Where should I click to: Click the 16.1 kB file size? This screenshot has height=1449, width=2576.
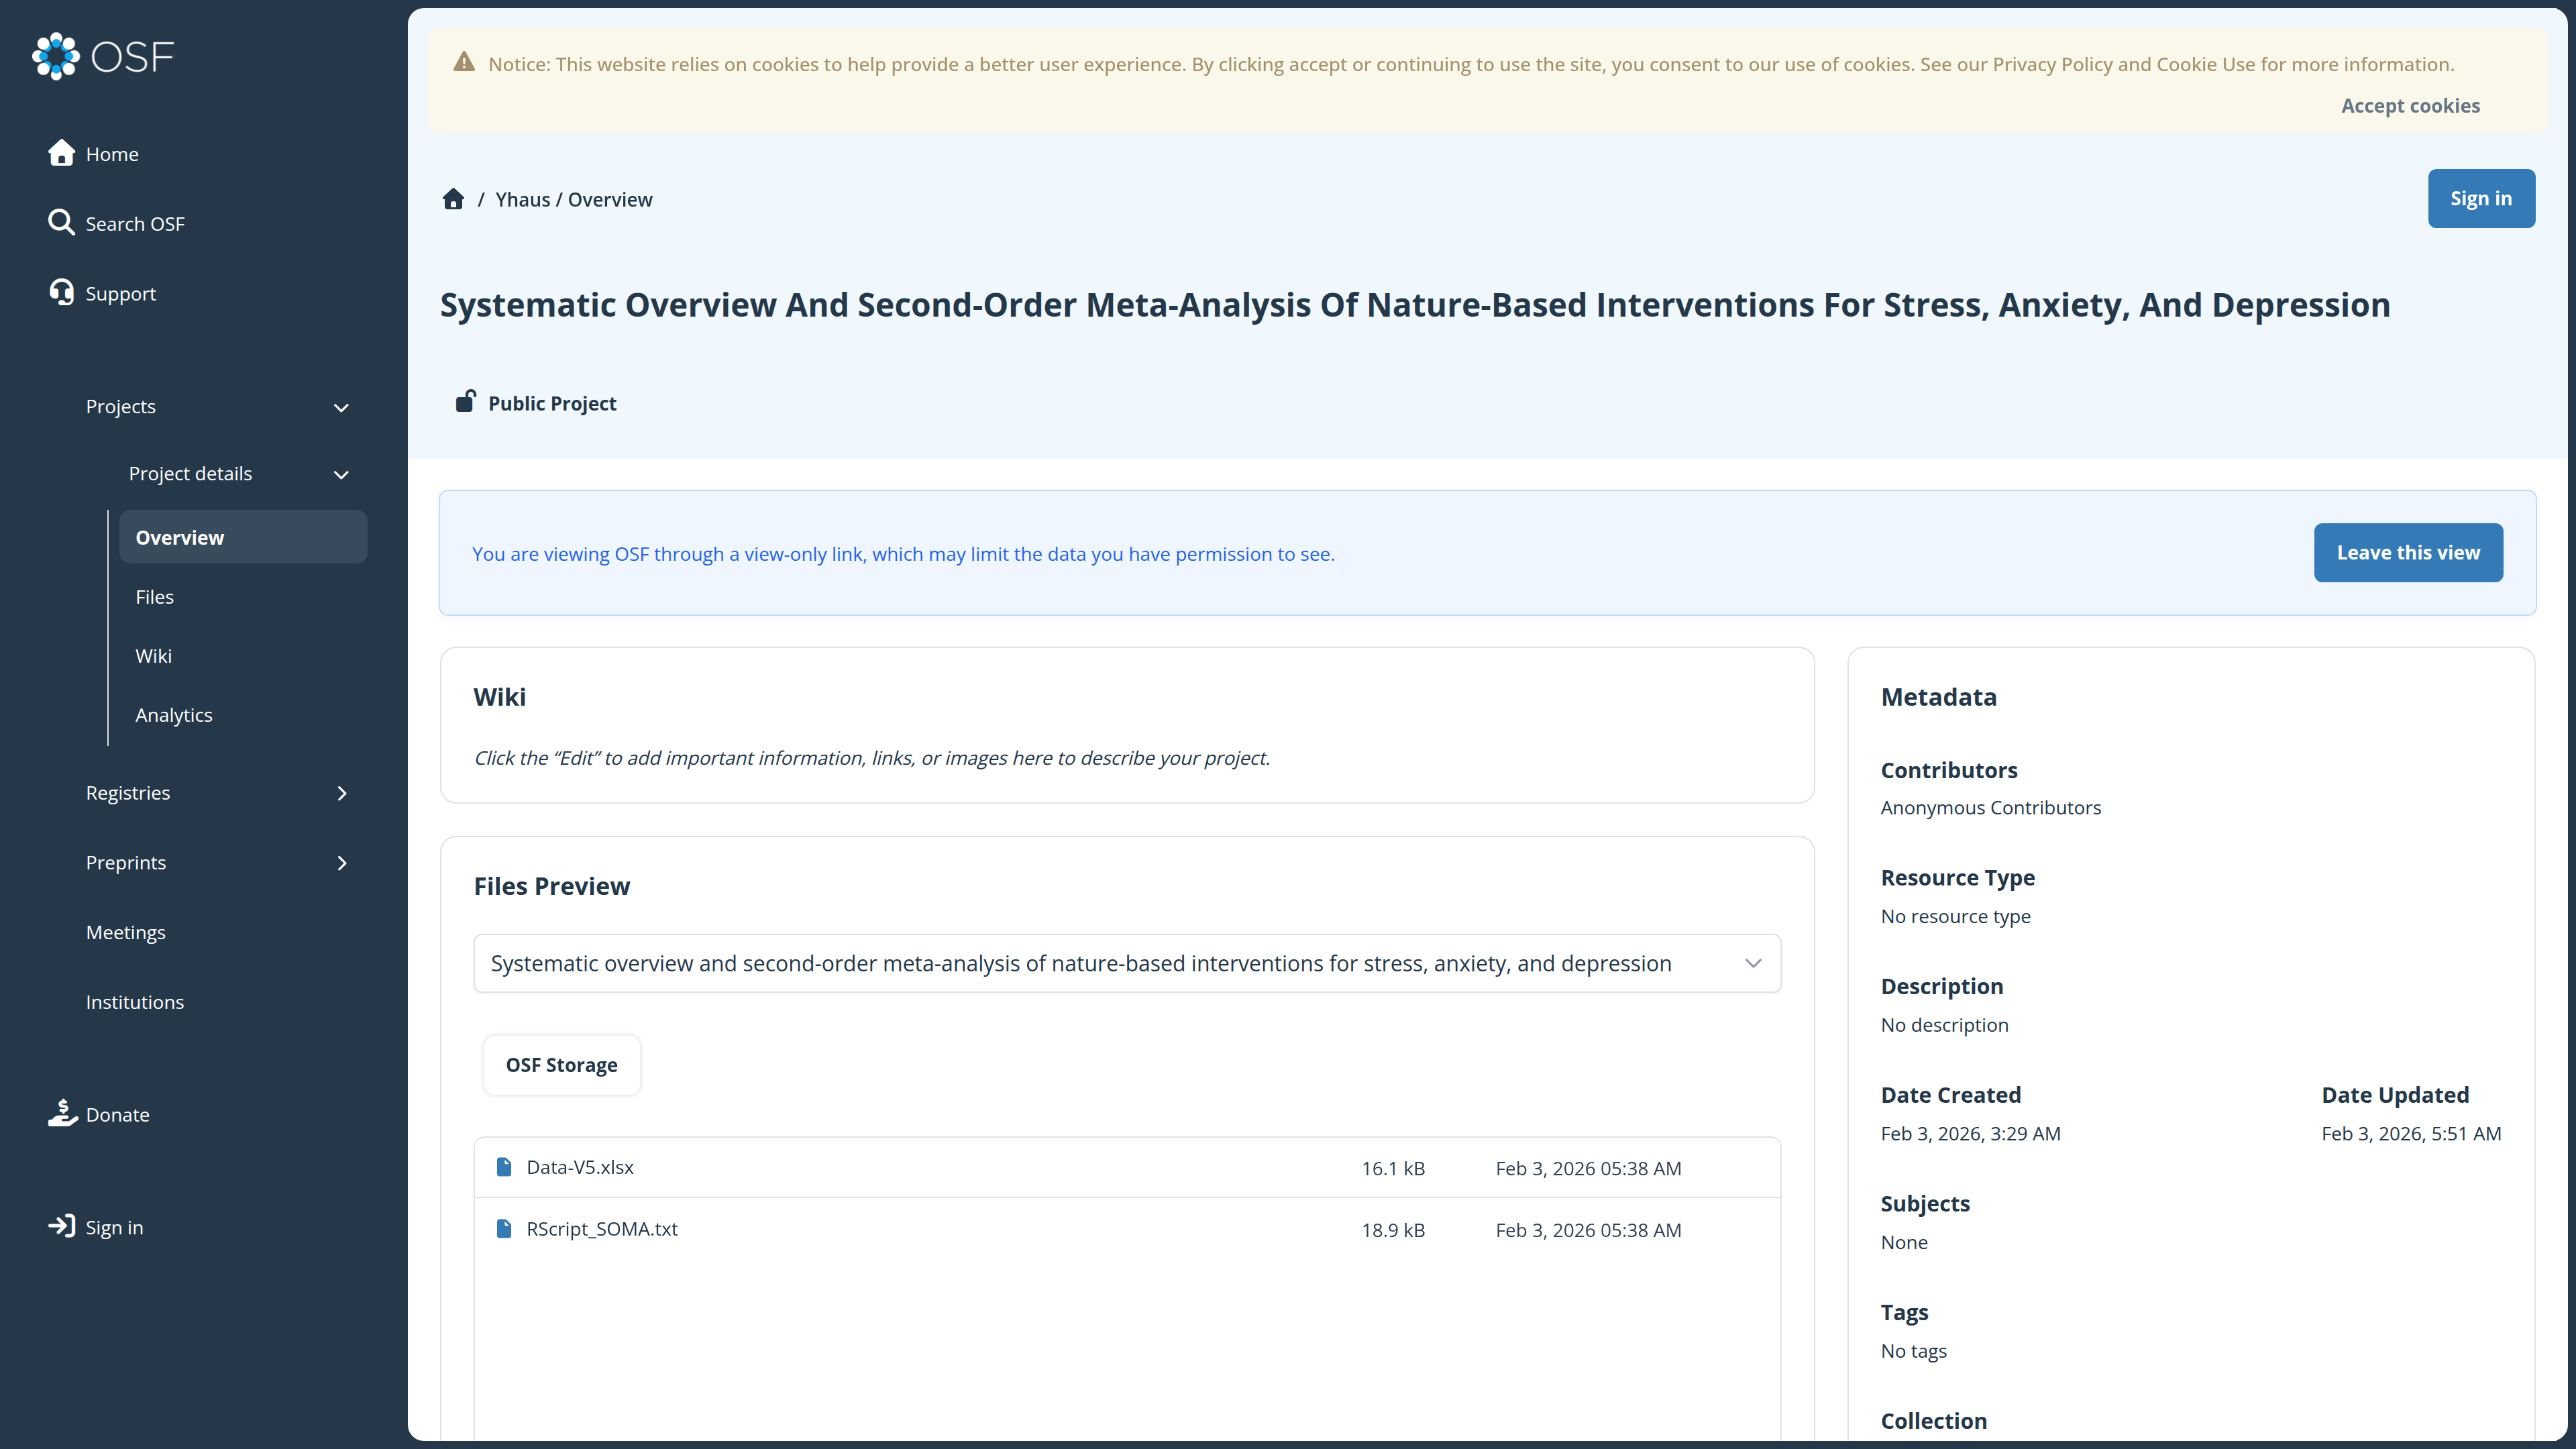pos(1393,1168)
